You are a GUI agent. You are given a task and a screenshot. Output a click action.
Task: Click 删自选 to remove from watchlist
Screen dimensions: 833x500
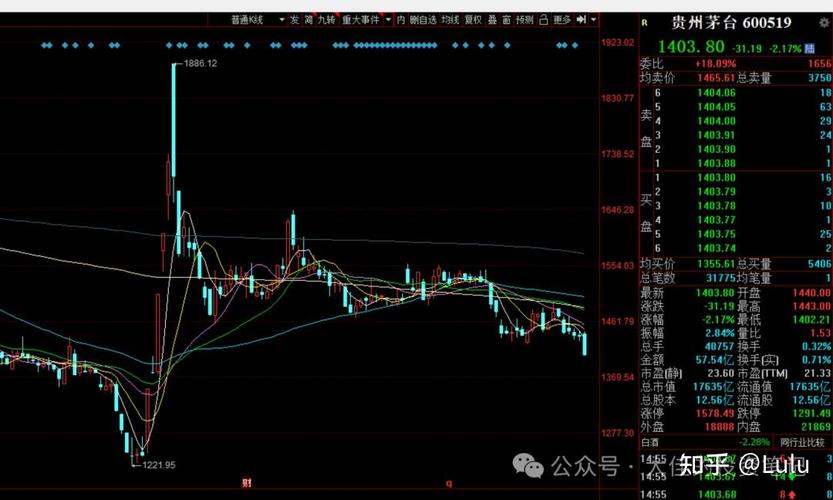pyautogui.click(x=423, y=20)
